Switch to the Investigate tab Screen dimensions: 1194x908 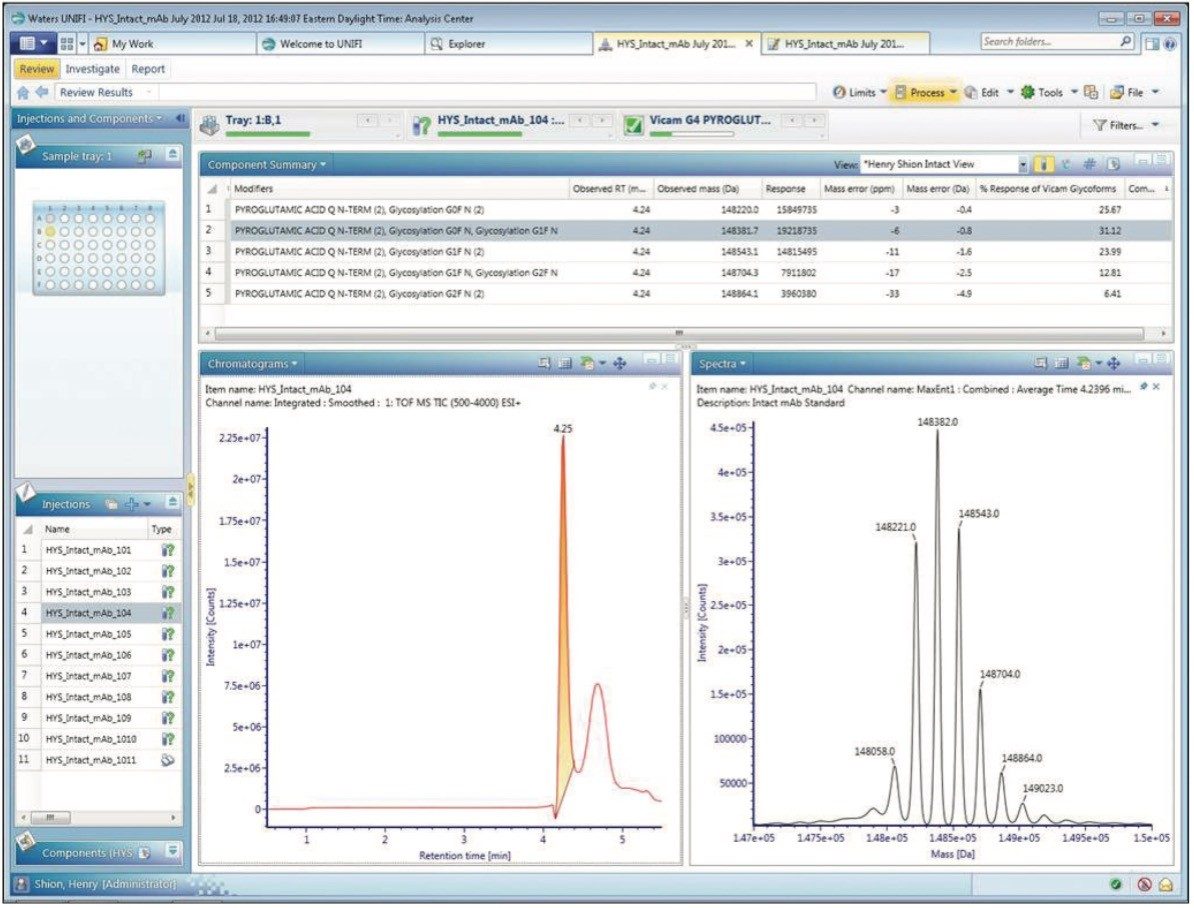click(x=93, y=69)
